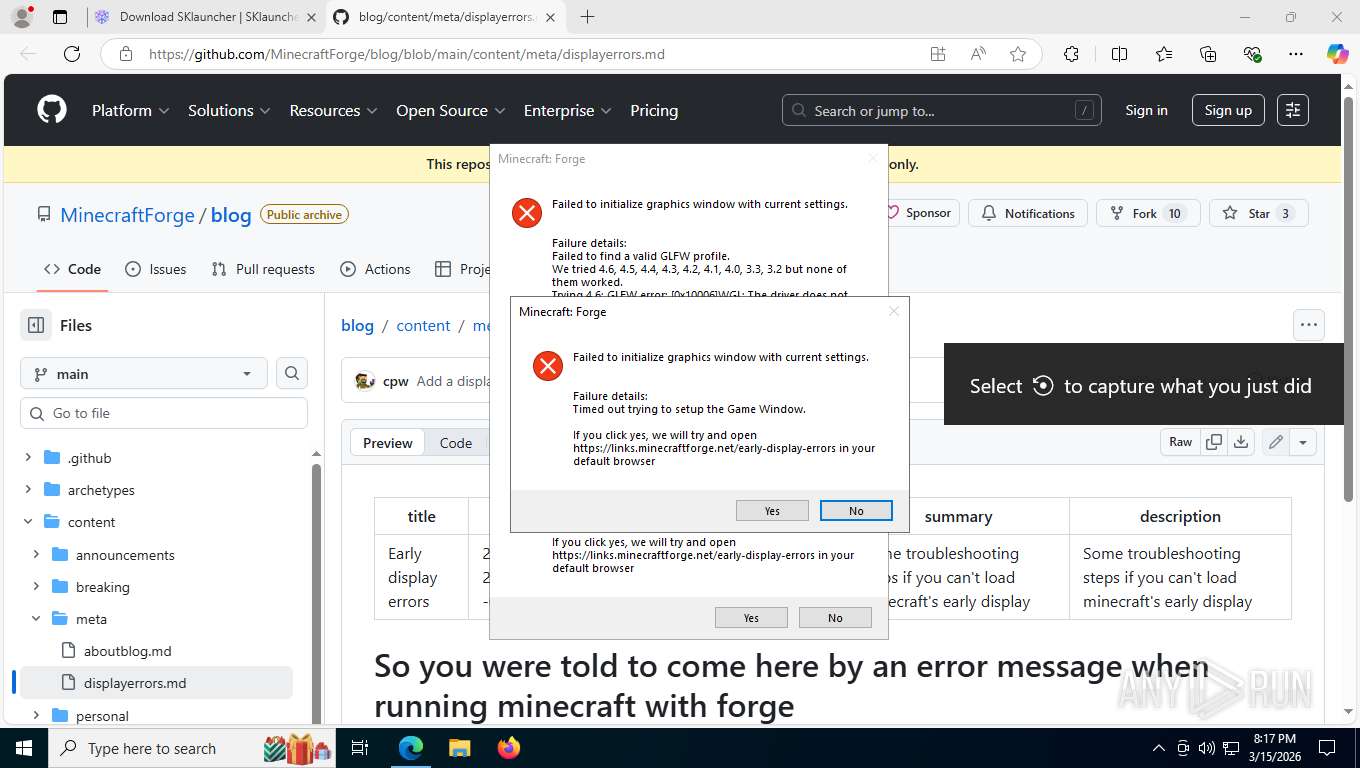This screenshot has height=768, width=1360.
Task: Open aboutblog.md in file tree
Action: click(x=128, y=651)
